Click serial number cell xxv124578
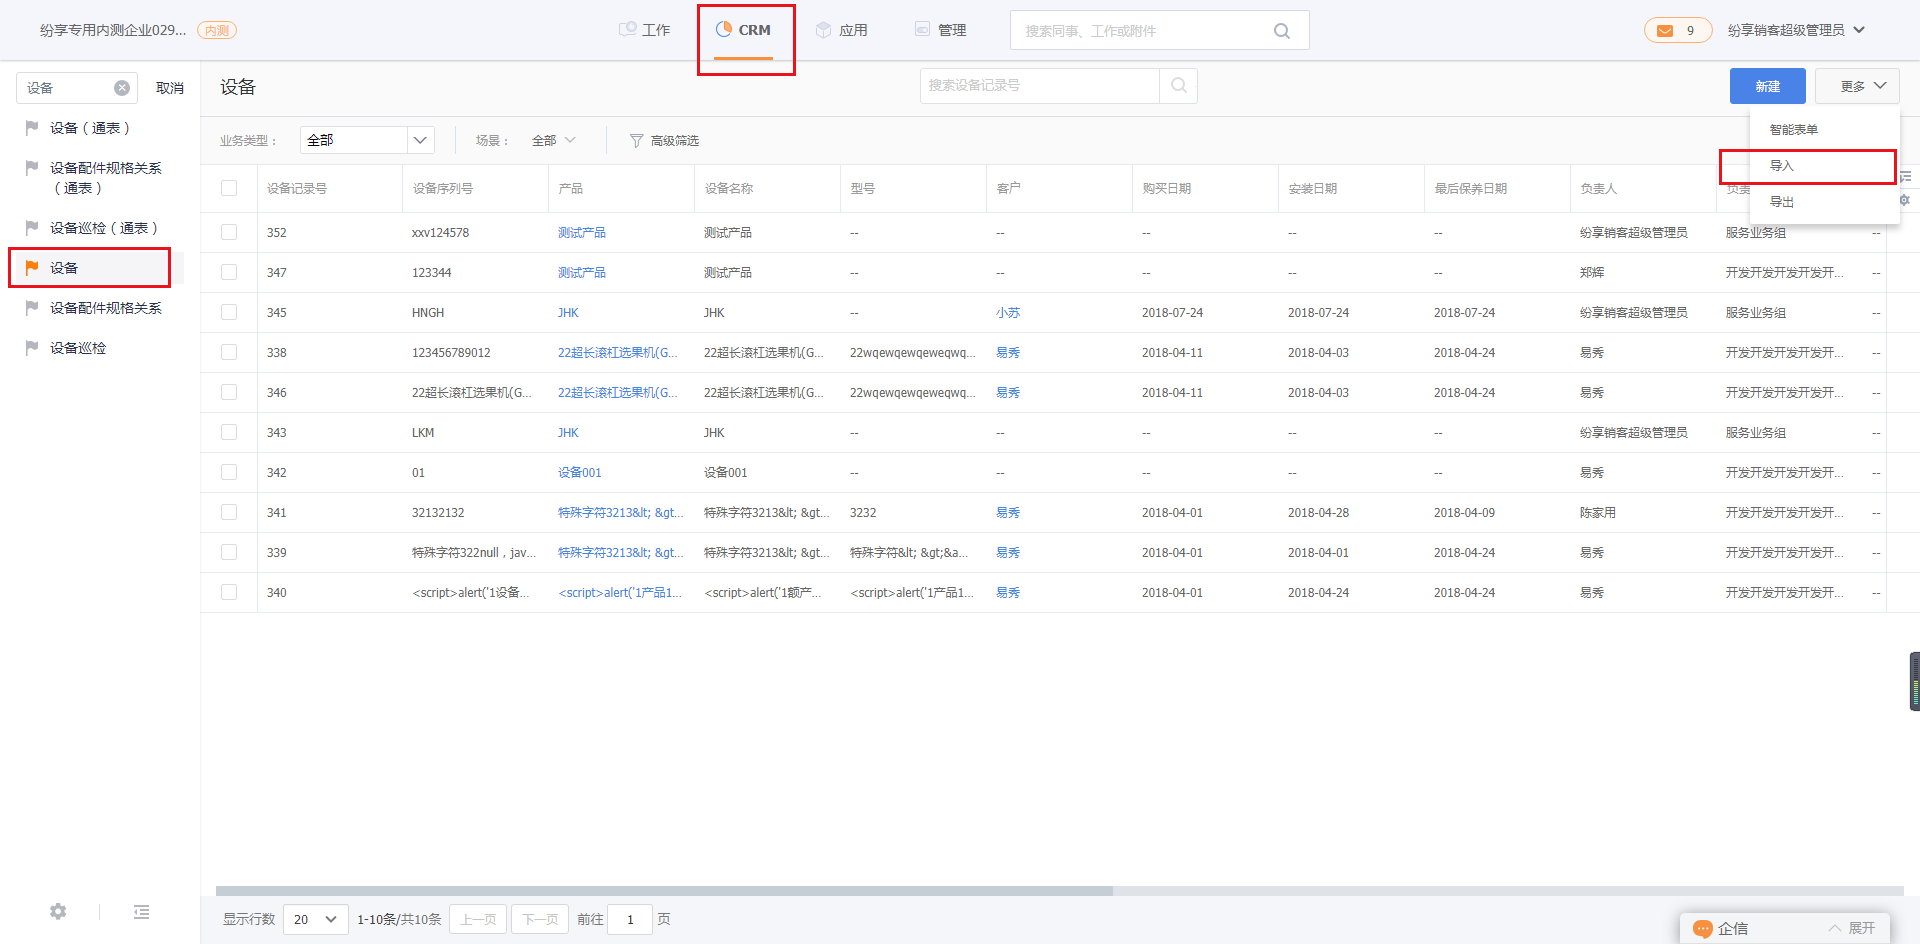 440,233
